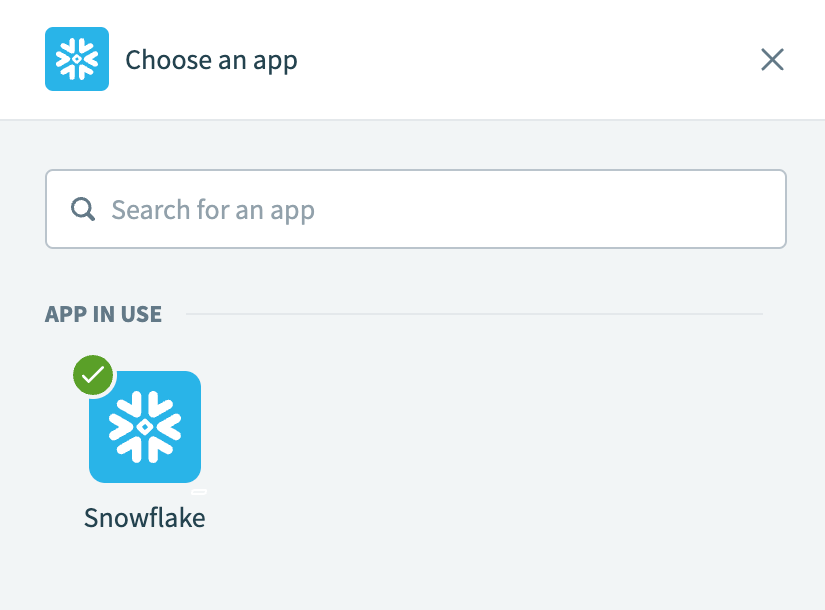Click the Snowflake label text

144,518
